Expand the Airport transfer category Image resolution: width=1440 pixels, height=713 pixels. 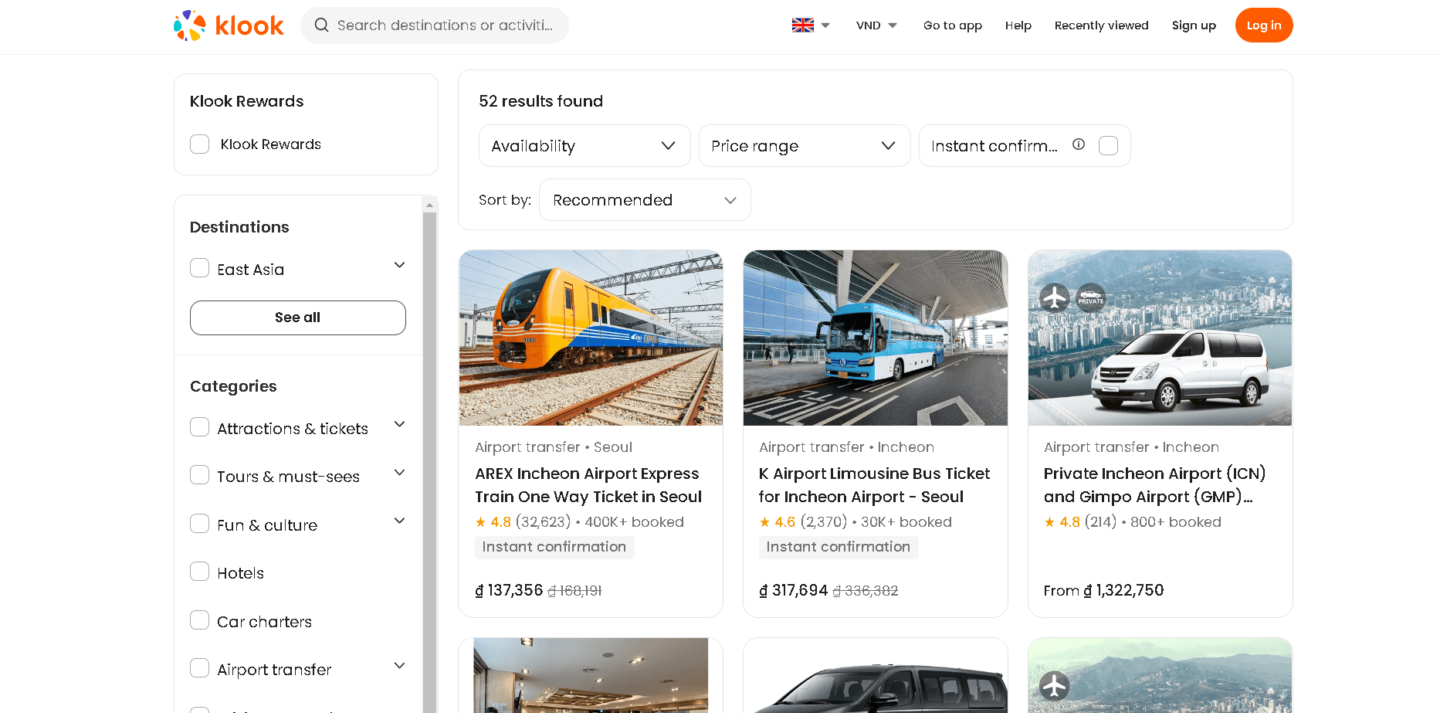399,665
